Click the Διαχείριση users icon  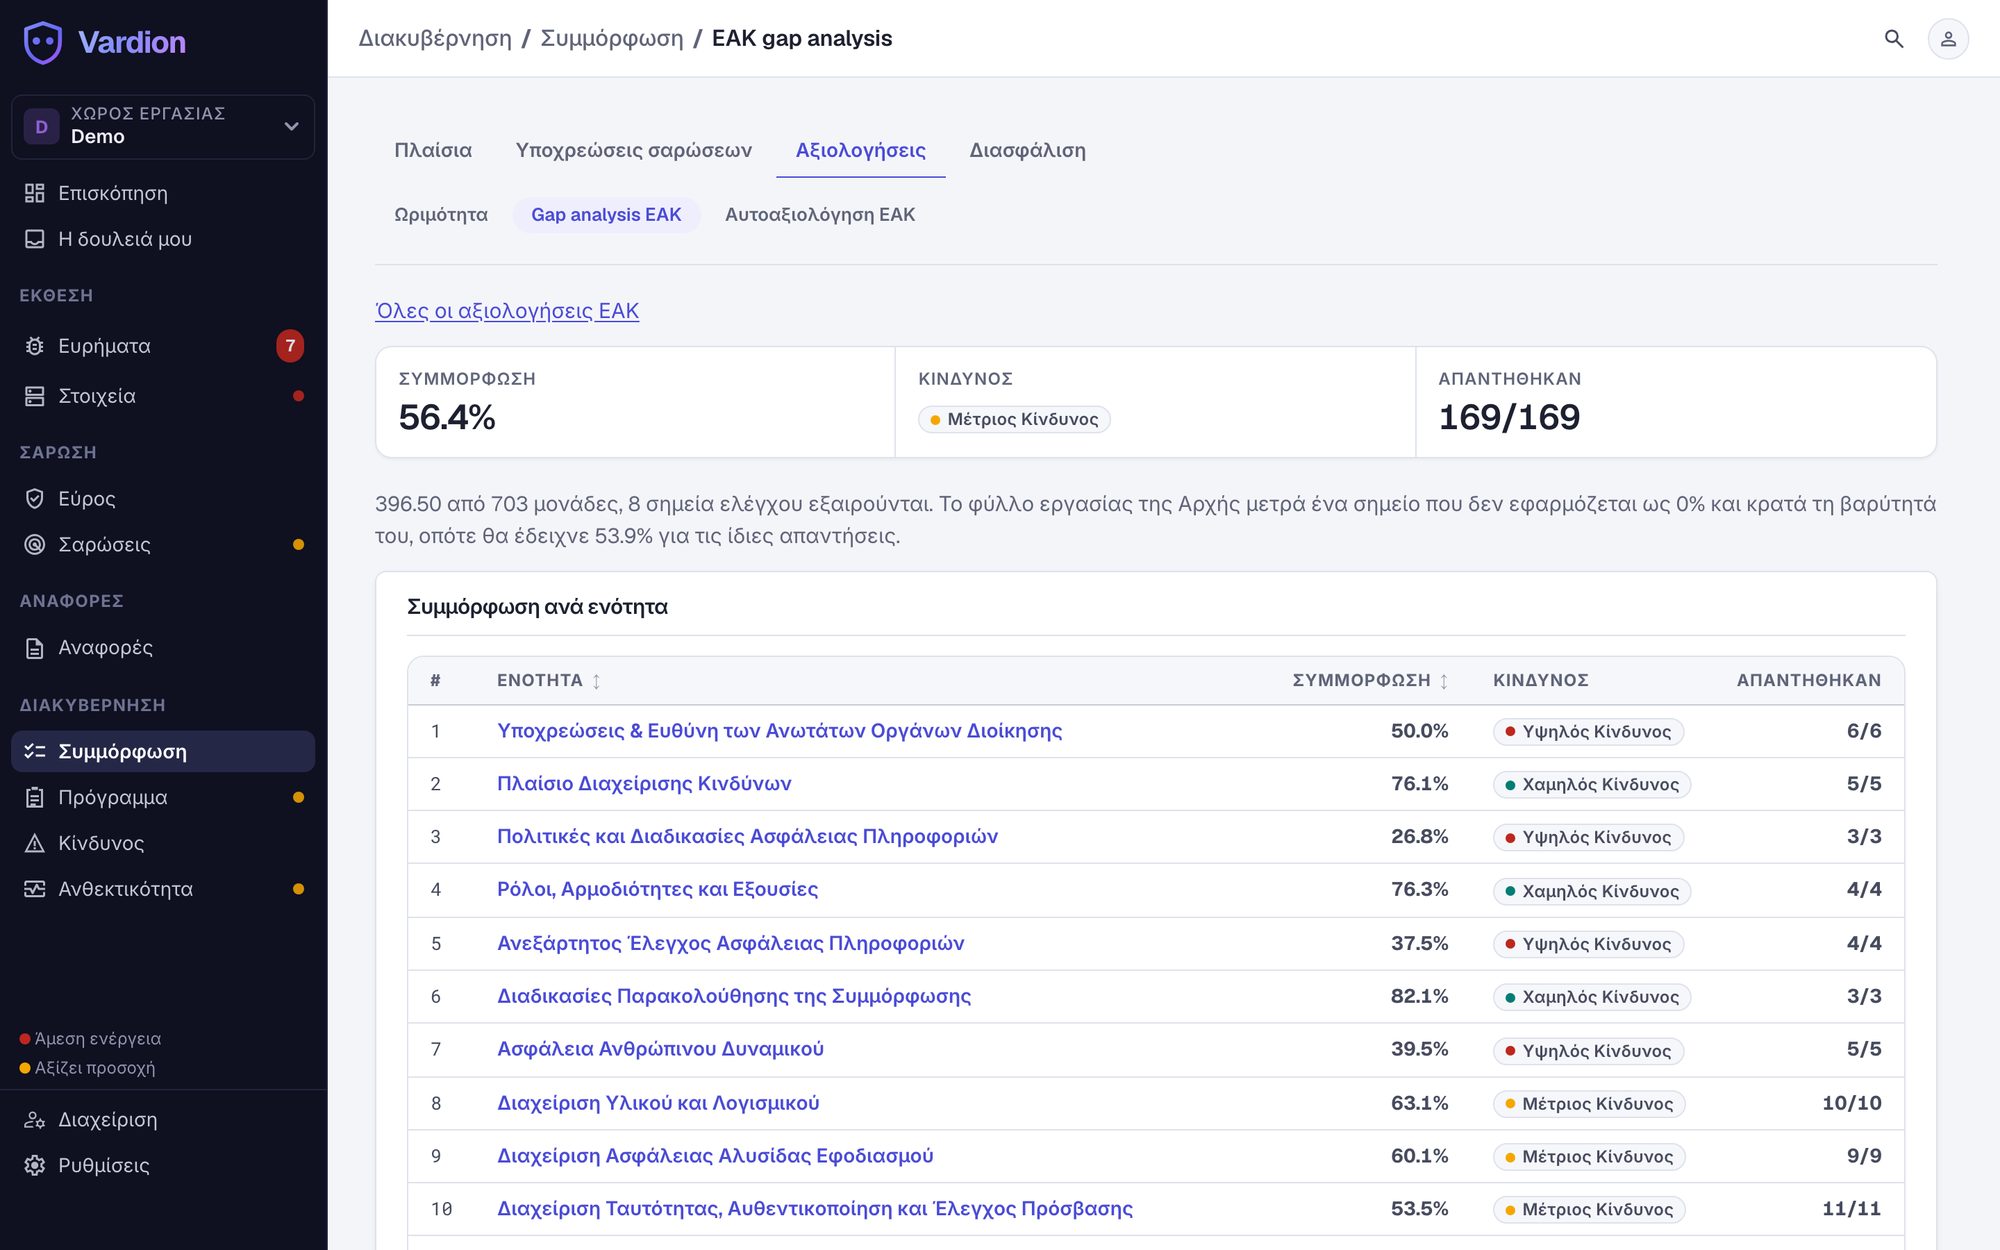pyautogui.click(x=35, y=1120)
